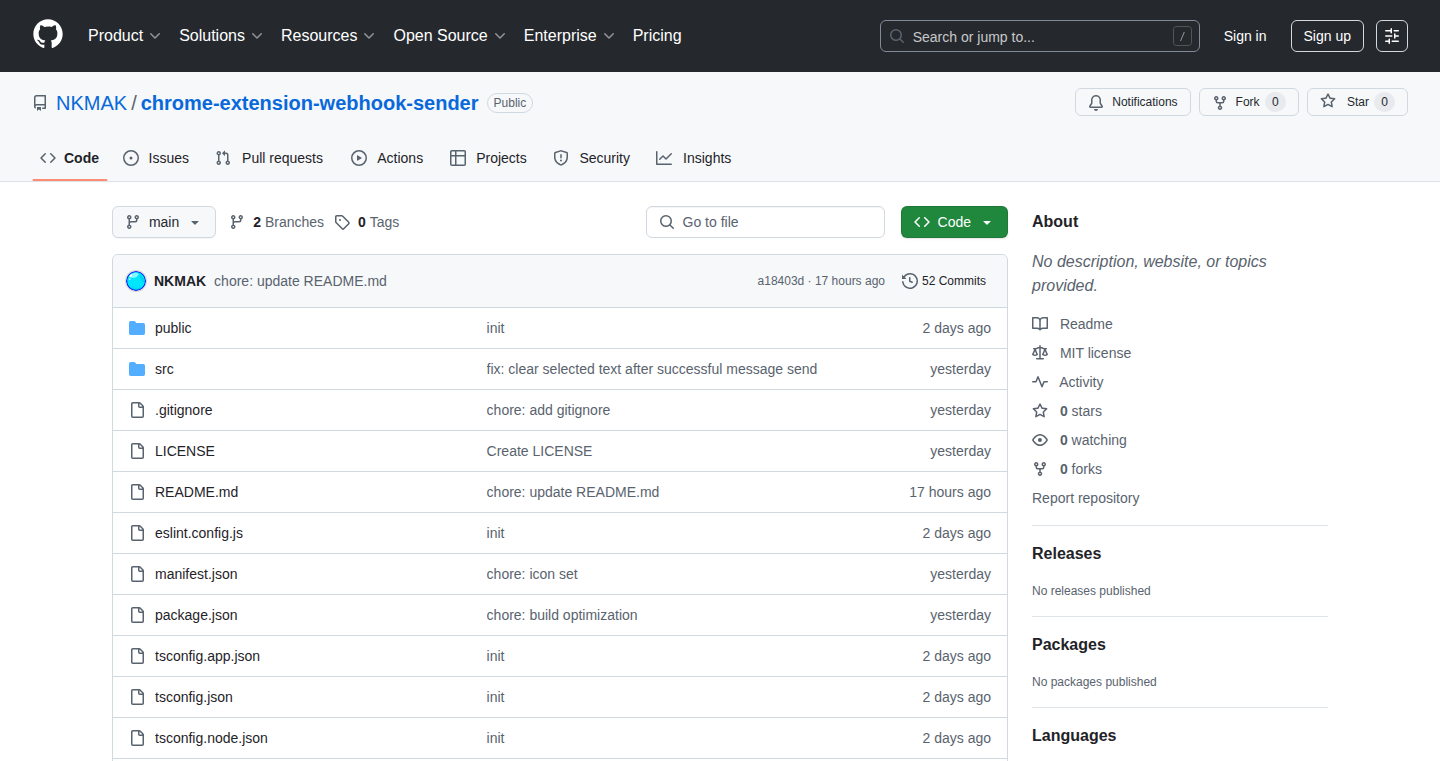Open the green Code dropdown button
The image size is (1440, 761).
[954, 222]
